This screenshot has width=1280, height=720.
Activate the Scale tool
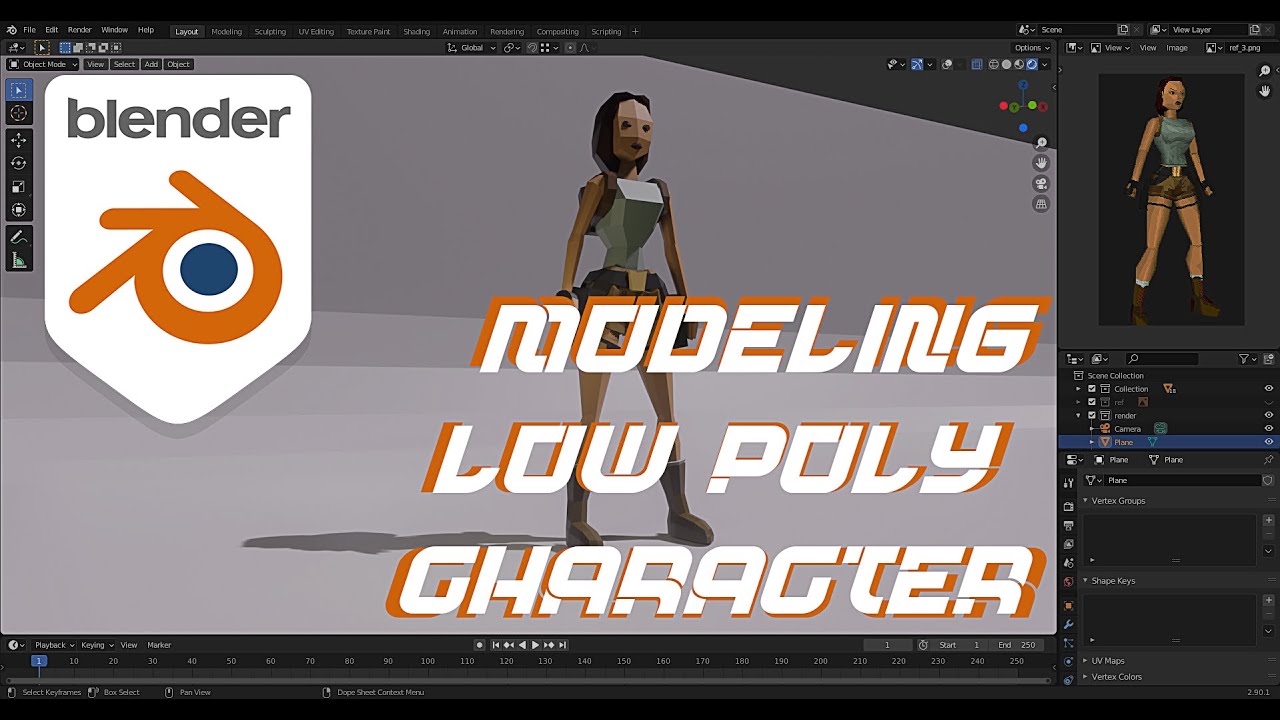(x=18, y=187)
